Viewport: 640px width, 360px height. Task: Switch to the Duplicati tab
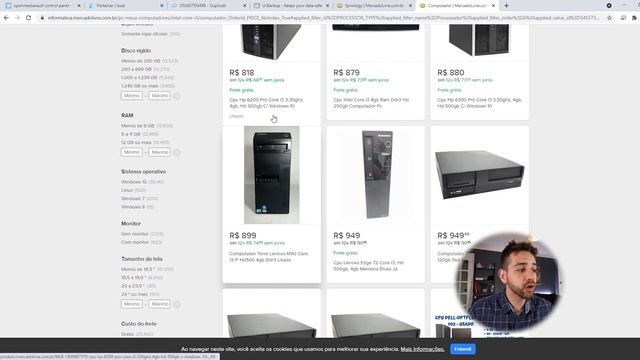point(209,6)
